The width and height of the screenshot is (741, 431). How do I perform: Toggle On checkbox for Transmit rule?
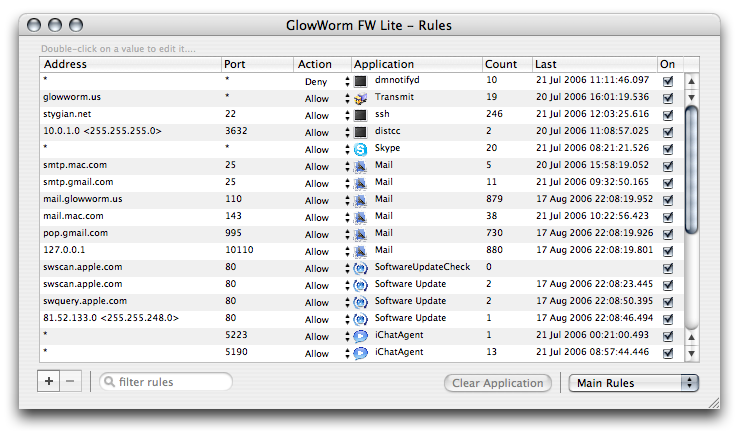[668, 98]
